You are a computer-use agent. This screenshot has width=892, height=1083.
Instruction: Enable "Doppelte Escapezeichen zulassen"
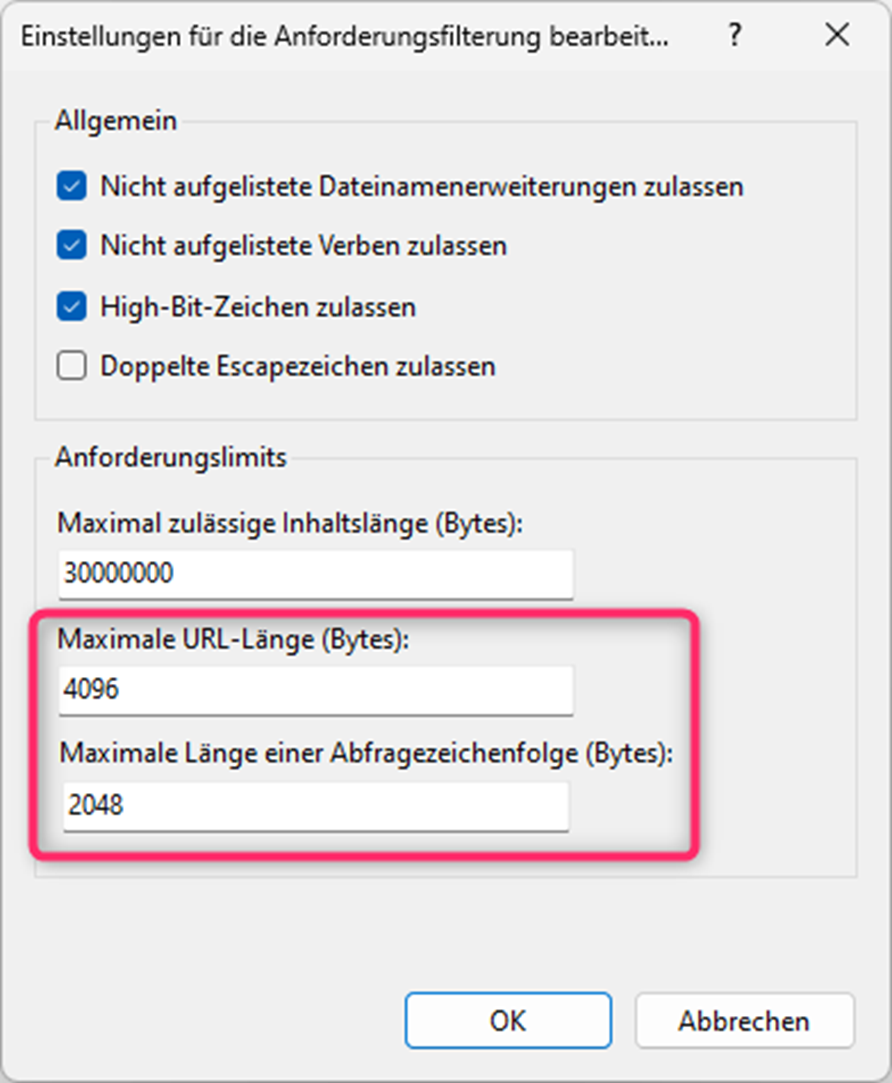[71, 367]
